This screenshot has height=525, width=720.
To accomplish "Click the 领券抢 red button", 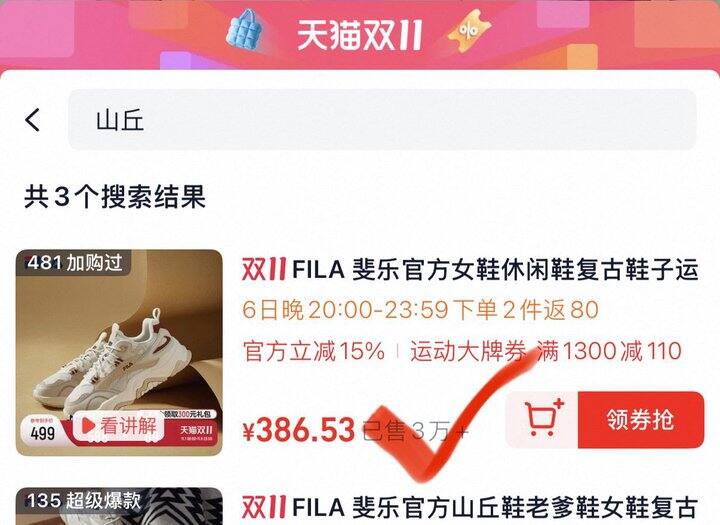I will [x=641, y=419].
